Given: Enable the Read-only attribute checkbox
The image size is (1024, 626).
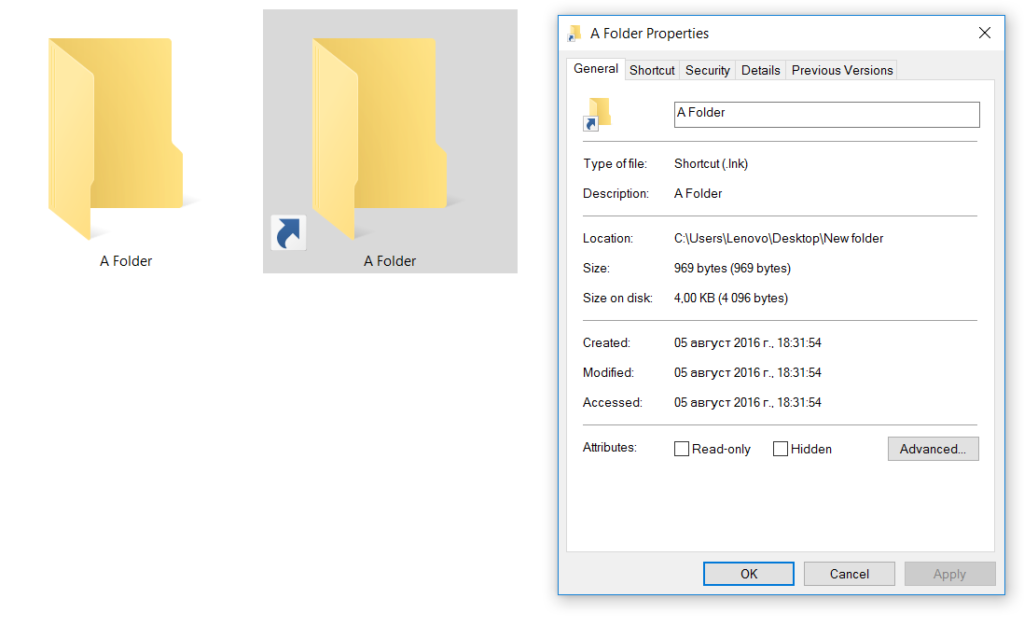Looking at the screenshot, I should tap(682, 449).
